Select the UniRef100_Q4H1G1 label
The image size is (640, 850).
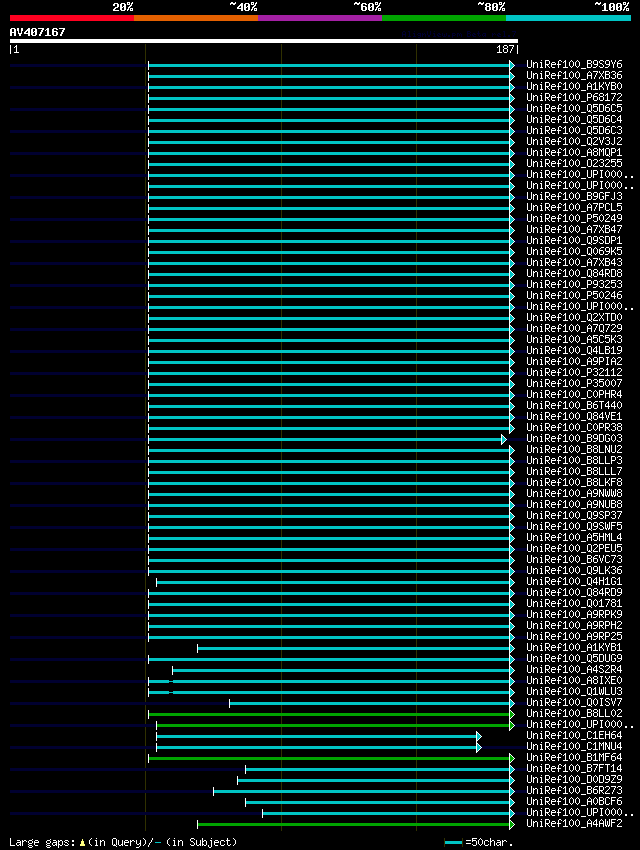pos(574,581)
